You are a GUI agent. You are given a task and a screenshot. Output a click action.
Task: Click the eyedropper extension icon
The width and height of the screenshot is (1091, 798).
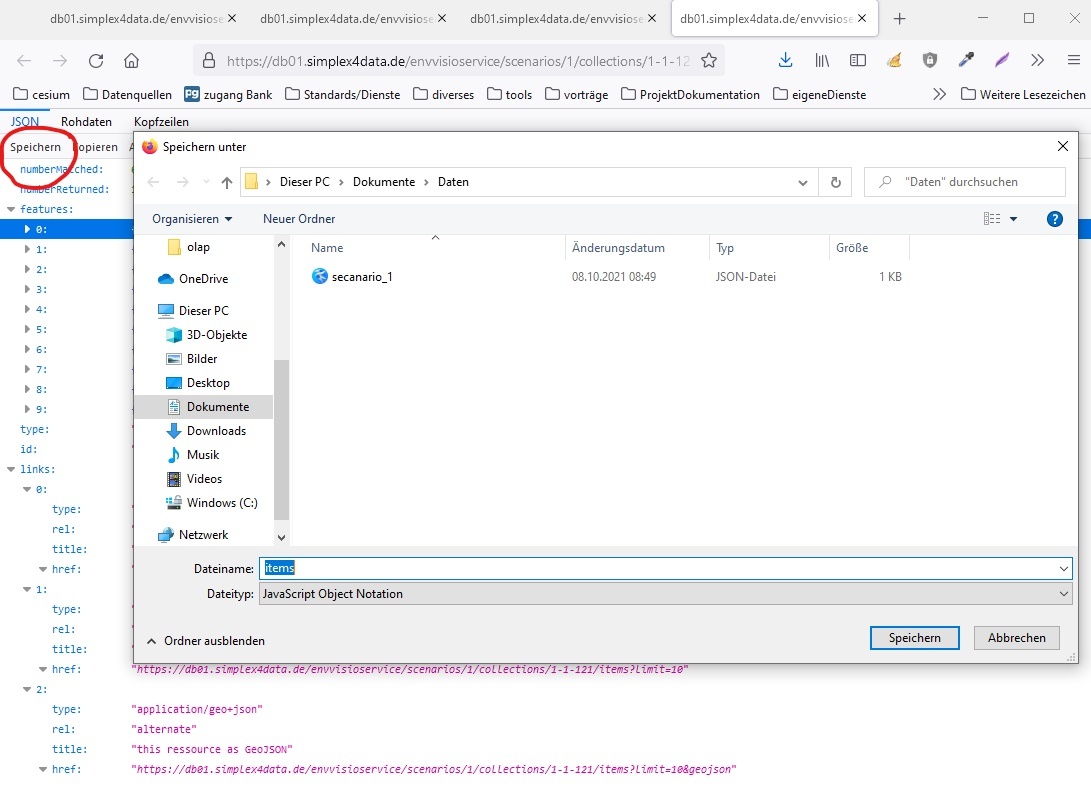pyautogui.click(x=966, y=60)
